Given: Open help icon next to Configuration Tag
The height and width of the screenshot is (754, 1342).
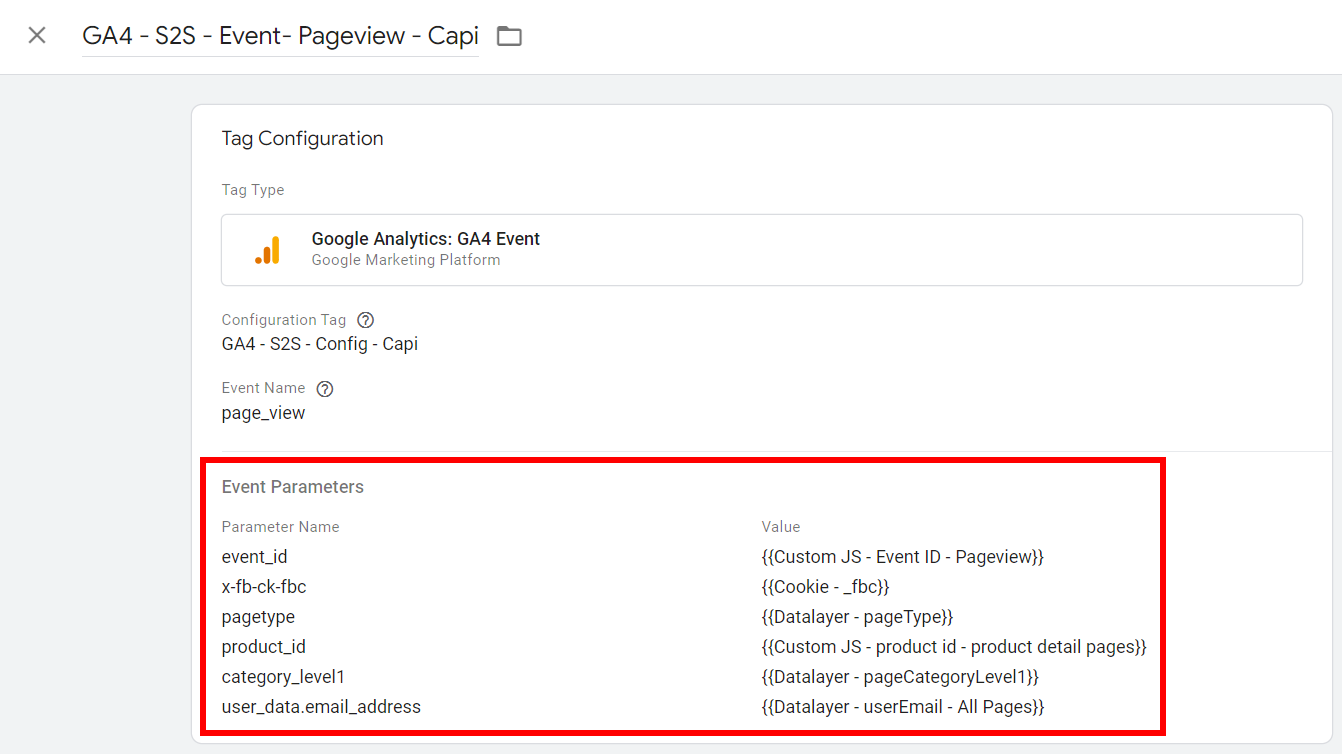Looking at the screenshot, I should 366,320.
